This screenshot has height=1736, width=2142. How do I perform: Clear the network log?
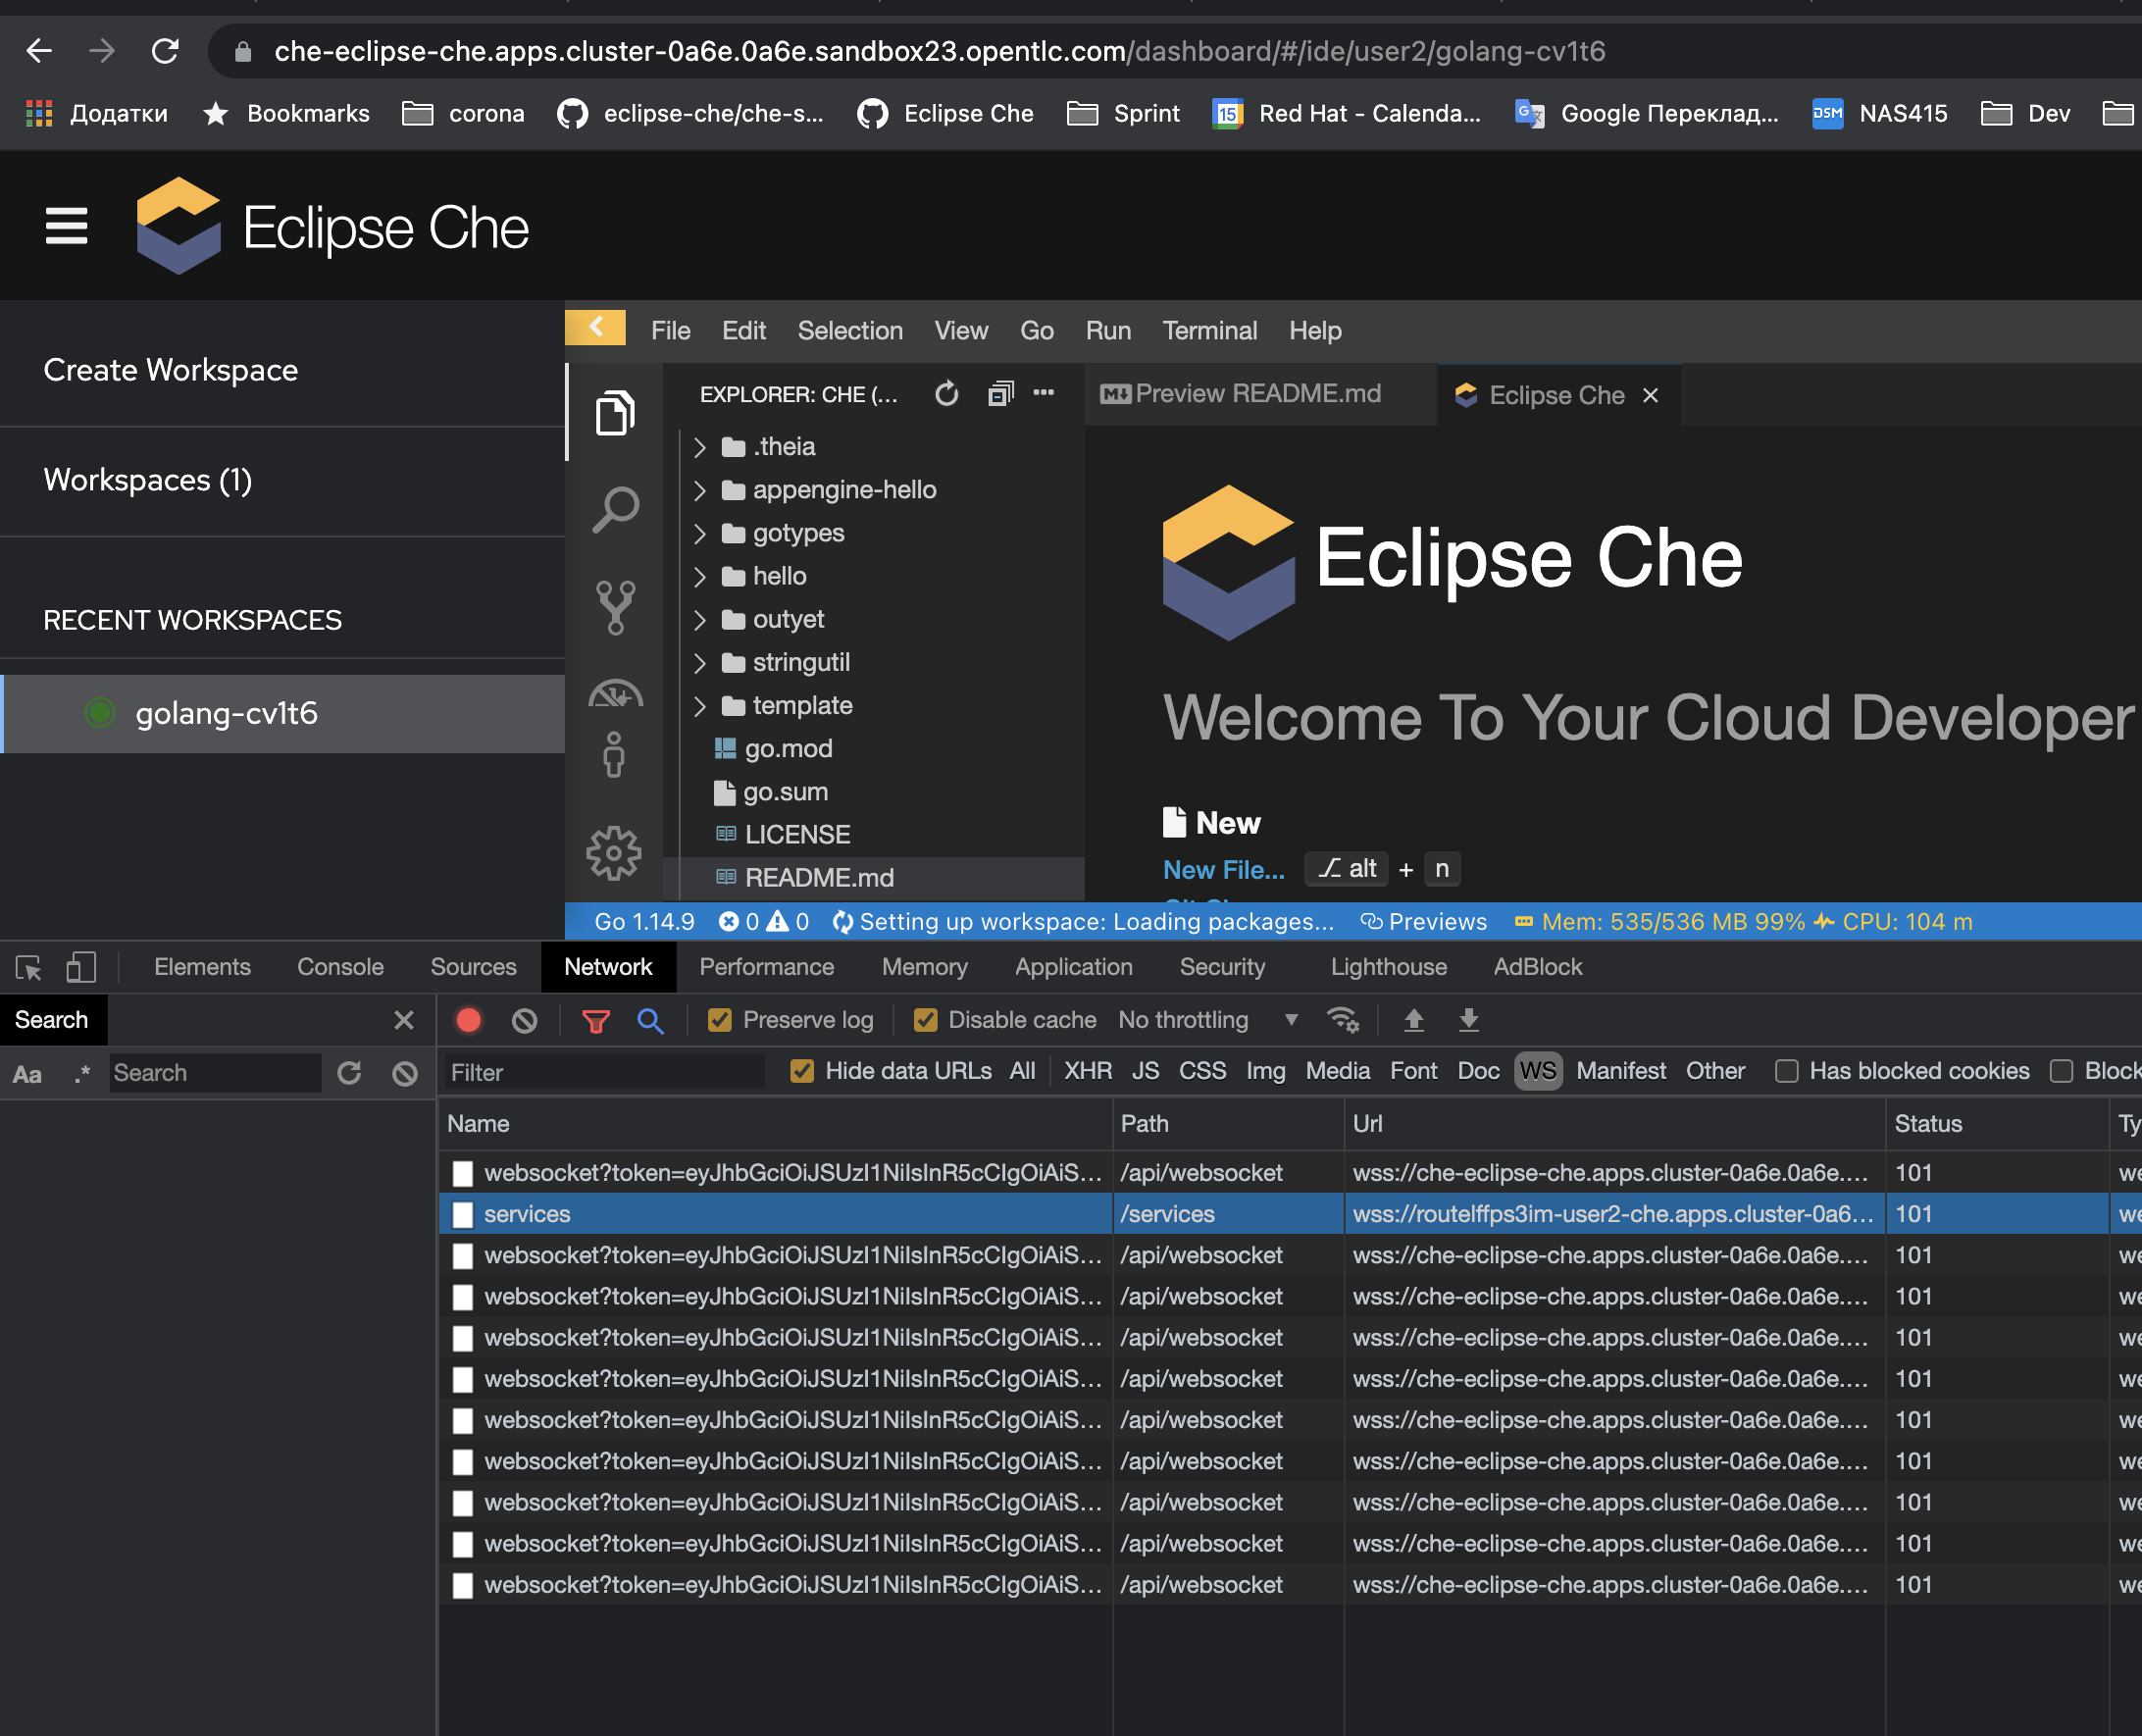tap(524, 1020)
